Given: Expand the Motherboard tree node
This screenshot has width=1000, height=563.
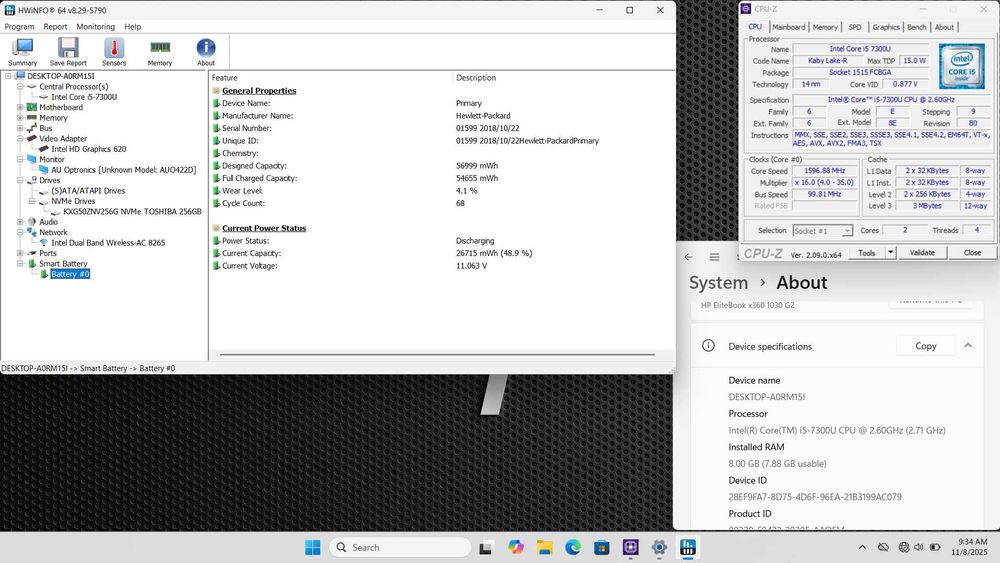Looking at the screenshot, I should (x=20, y=107).
